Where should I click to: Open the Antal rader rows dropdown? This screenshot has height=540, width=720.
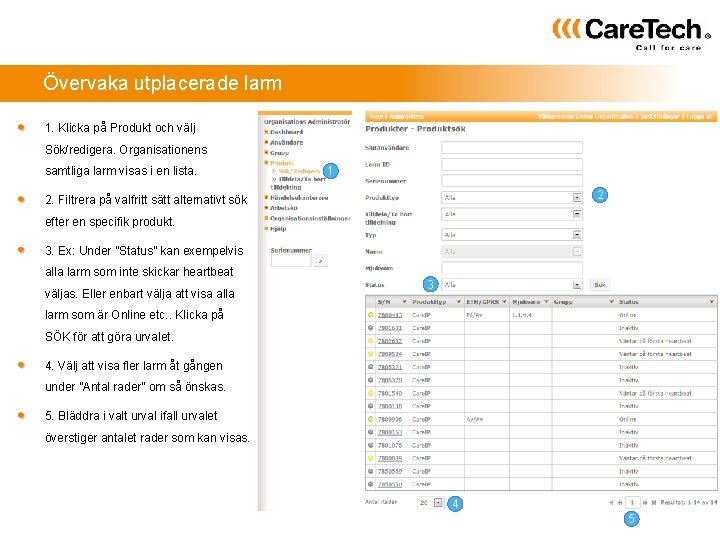coord(438,503)
